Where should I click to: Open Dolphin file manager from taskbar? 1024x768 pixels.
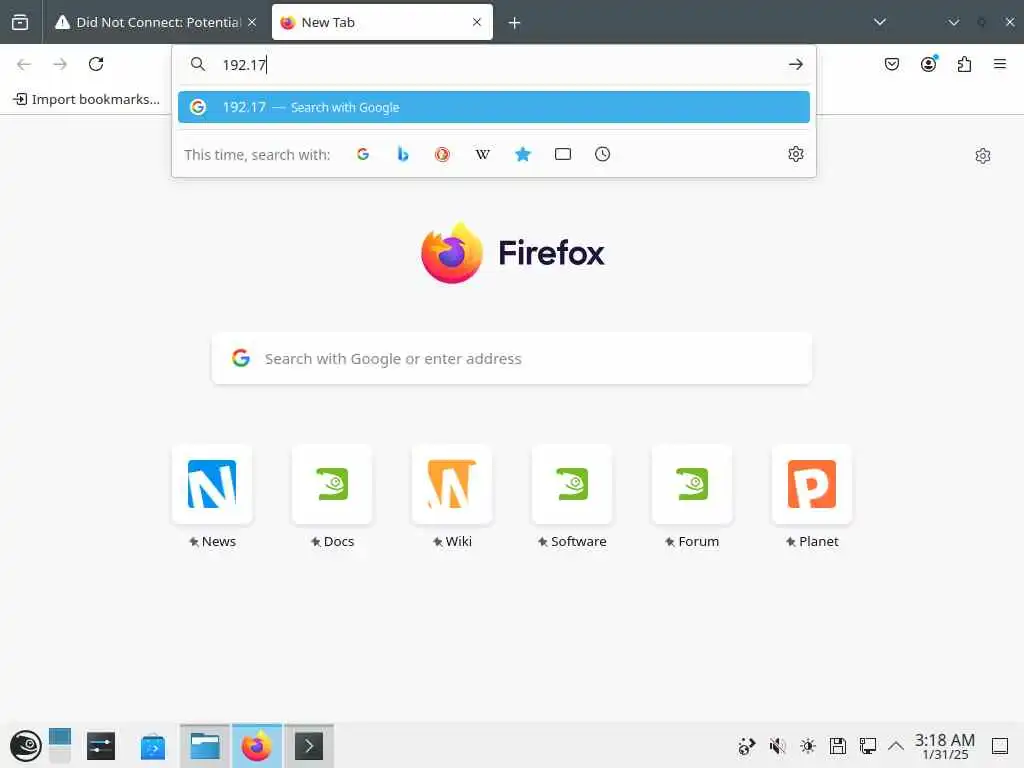[205, 746]
